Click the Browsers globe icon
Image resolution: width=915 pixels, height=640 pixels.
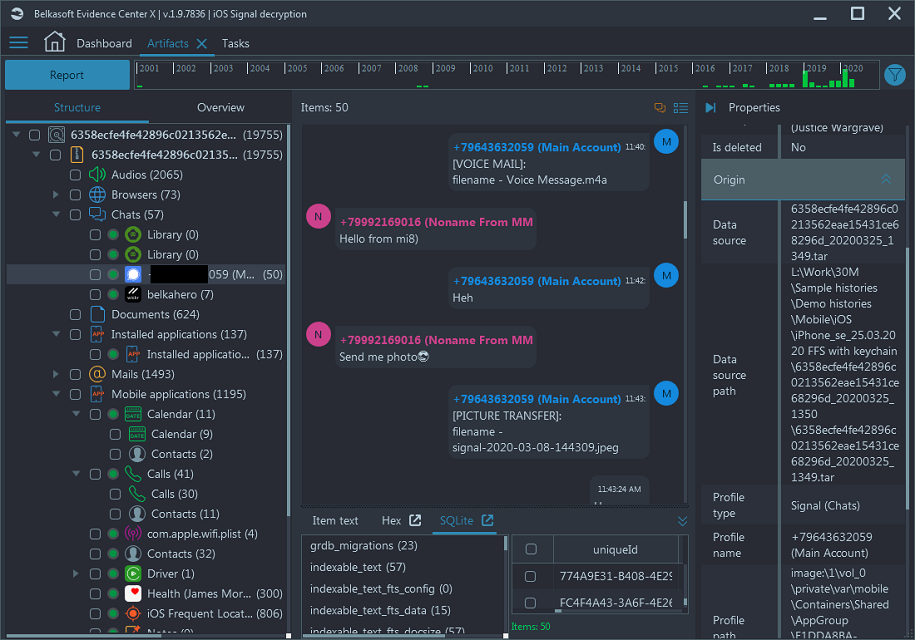[x=97, y=194]
